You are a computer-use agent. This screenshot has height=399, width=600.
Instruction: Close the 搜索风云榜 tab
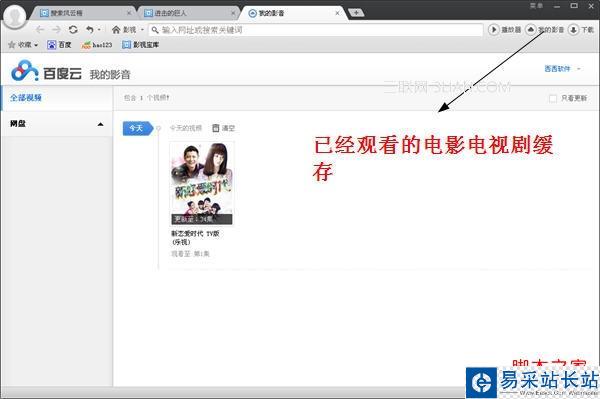(x=129, y=13)
